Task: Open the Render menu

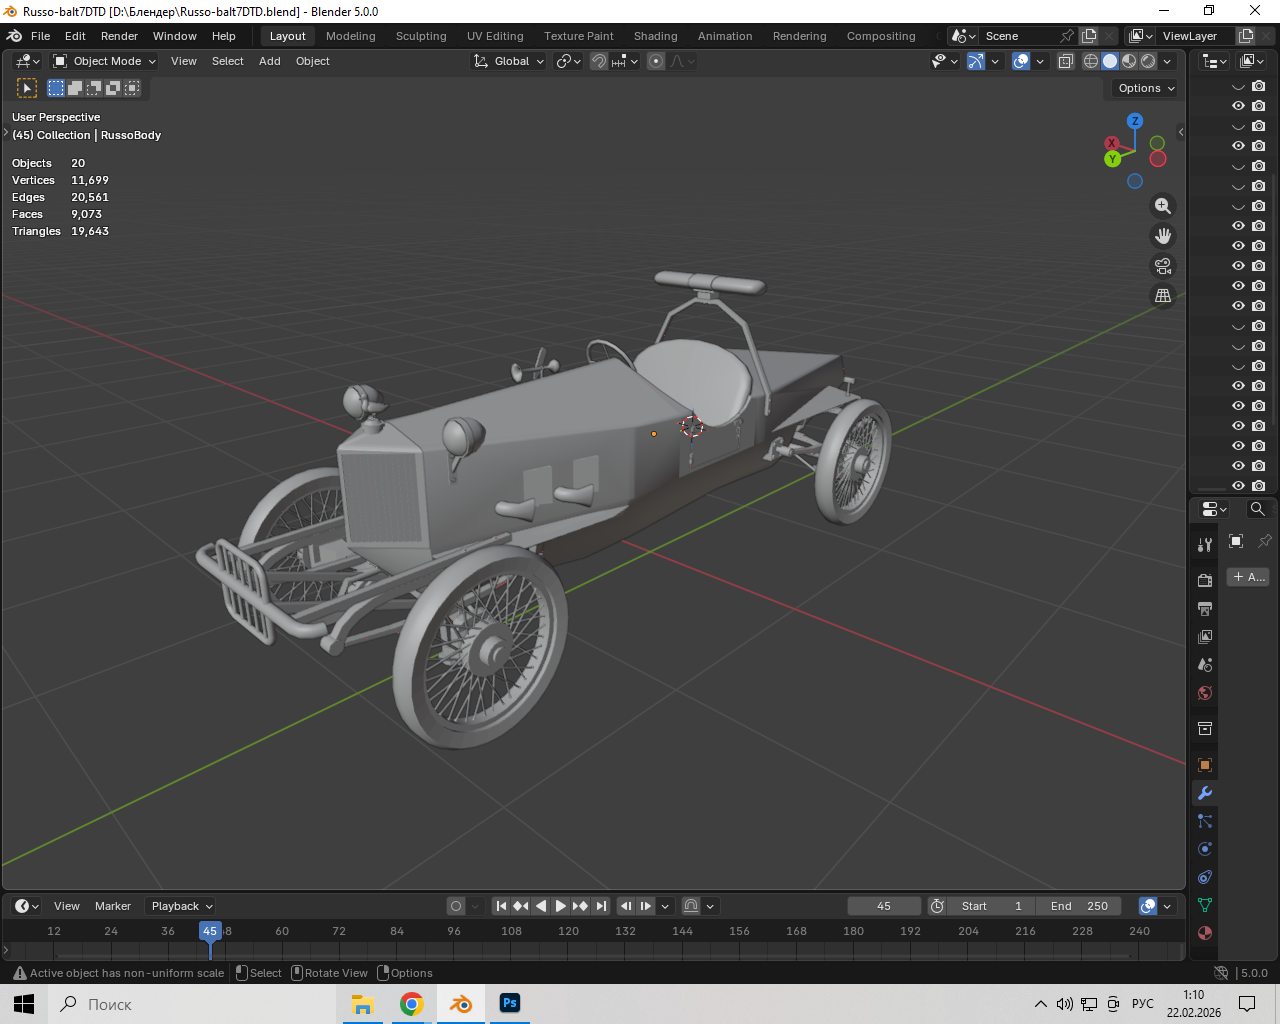Action: 119,36
